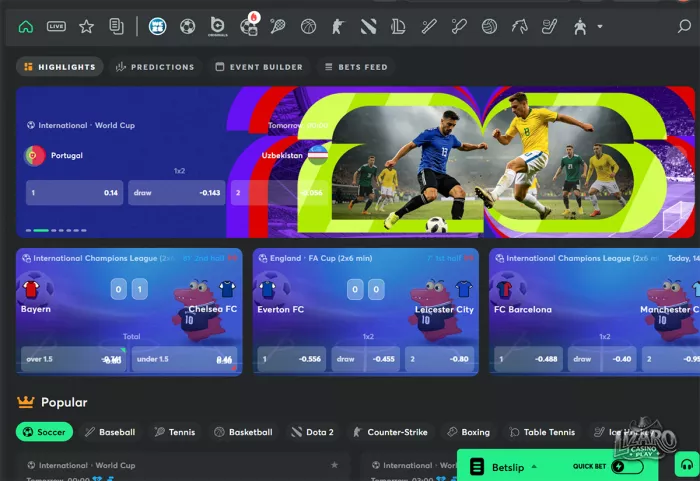Toggle the Quick Bet switch
This screenshot has height=481, width=700.
[627, 466]
